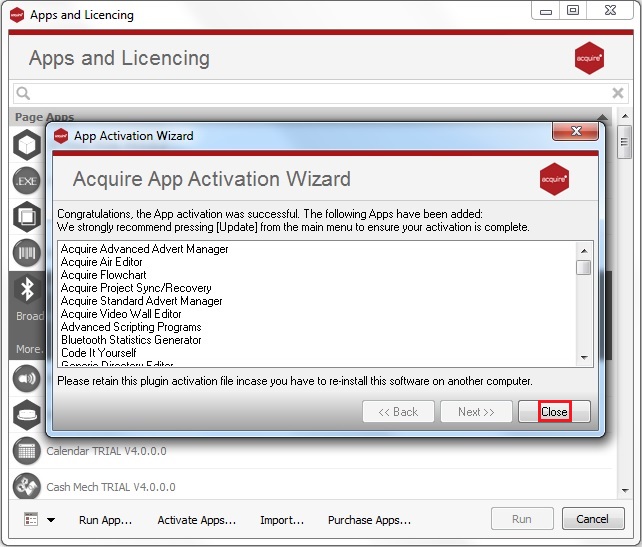The width and height of the screenshot is (642, 547).
Task: Open Import... menu item
Action: pos(282,520)
